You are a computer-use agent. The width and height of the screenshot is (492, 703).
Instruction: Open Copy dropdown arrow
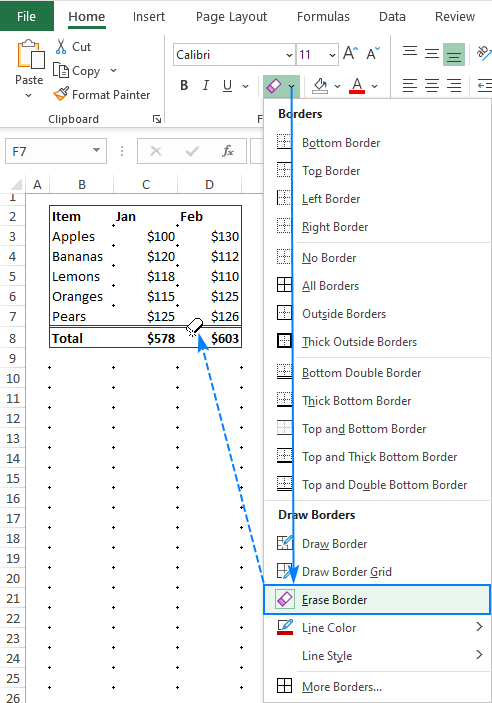coord(113,70)
